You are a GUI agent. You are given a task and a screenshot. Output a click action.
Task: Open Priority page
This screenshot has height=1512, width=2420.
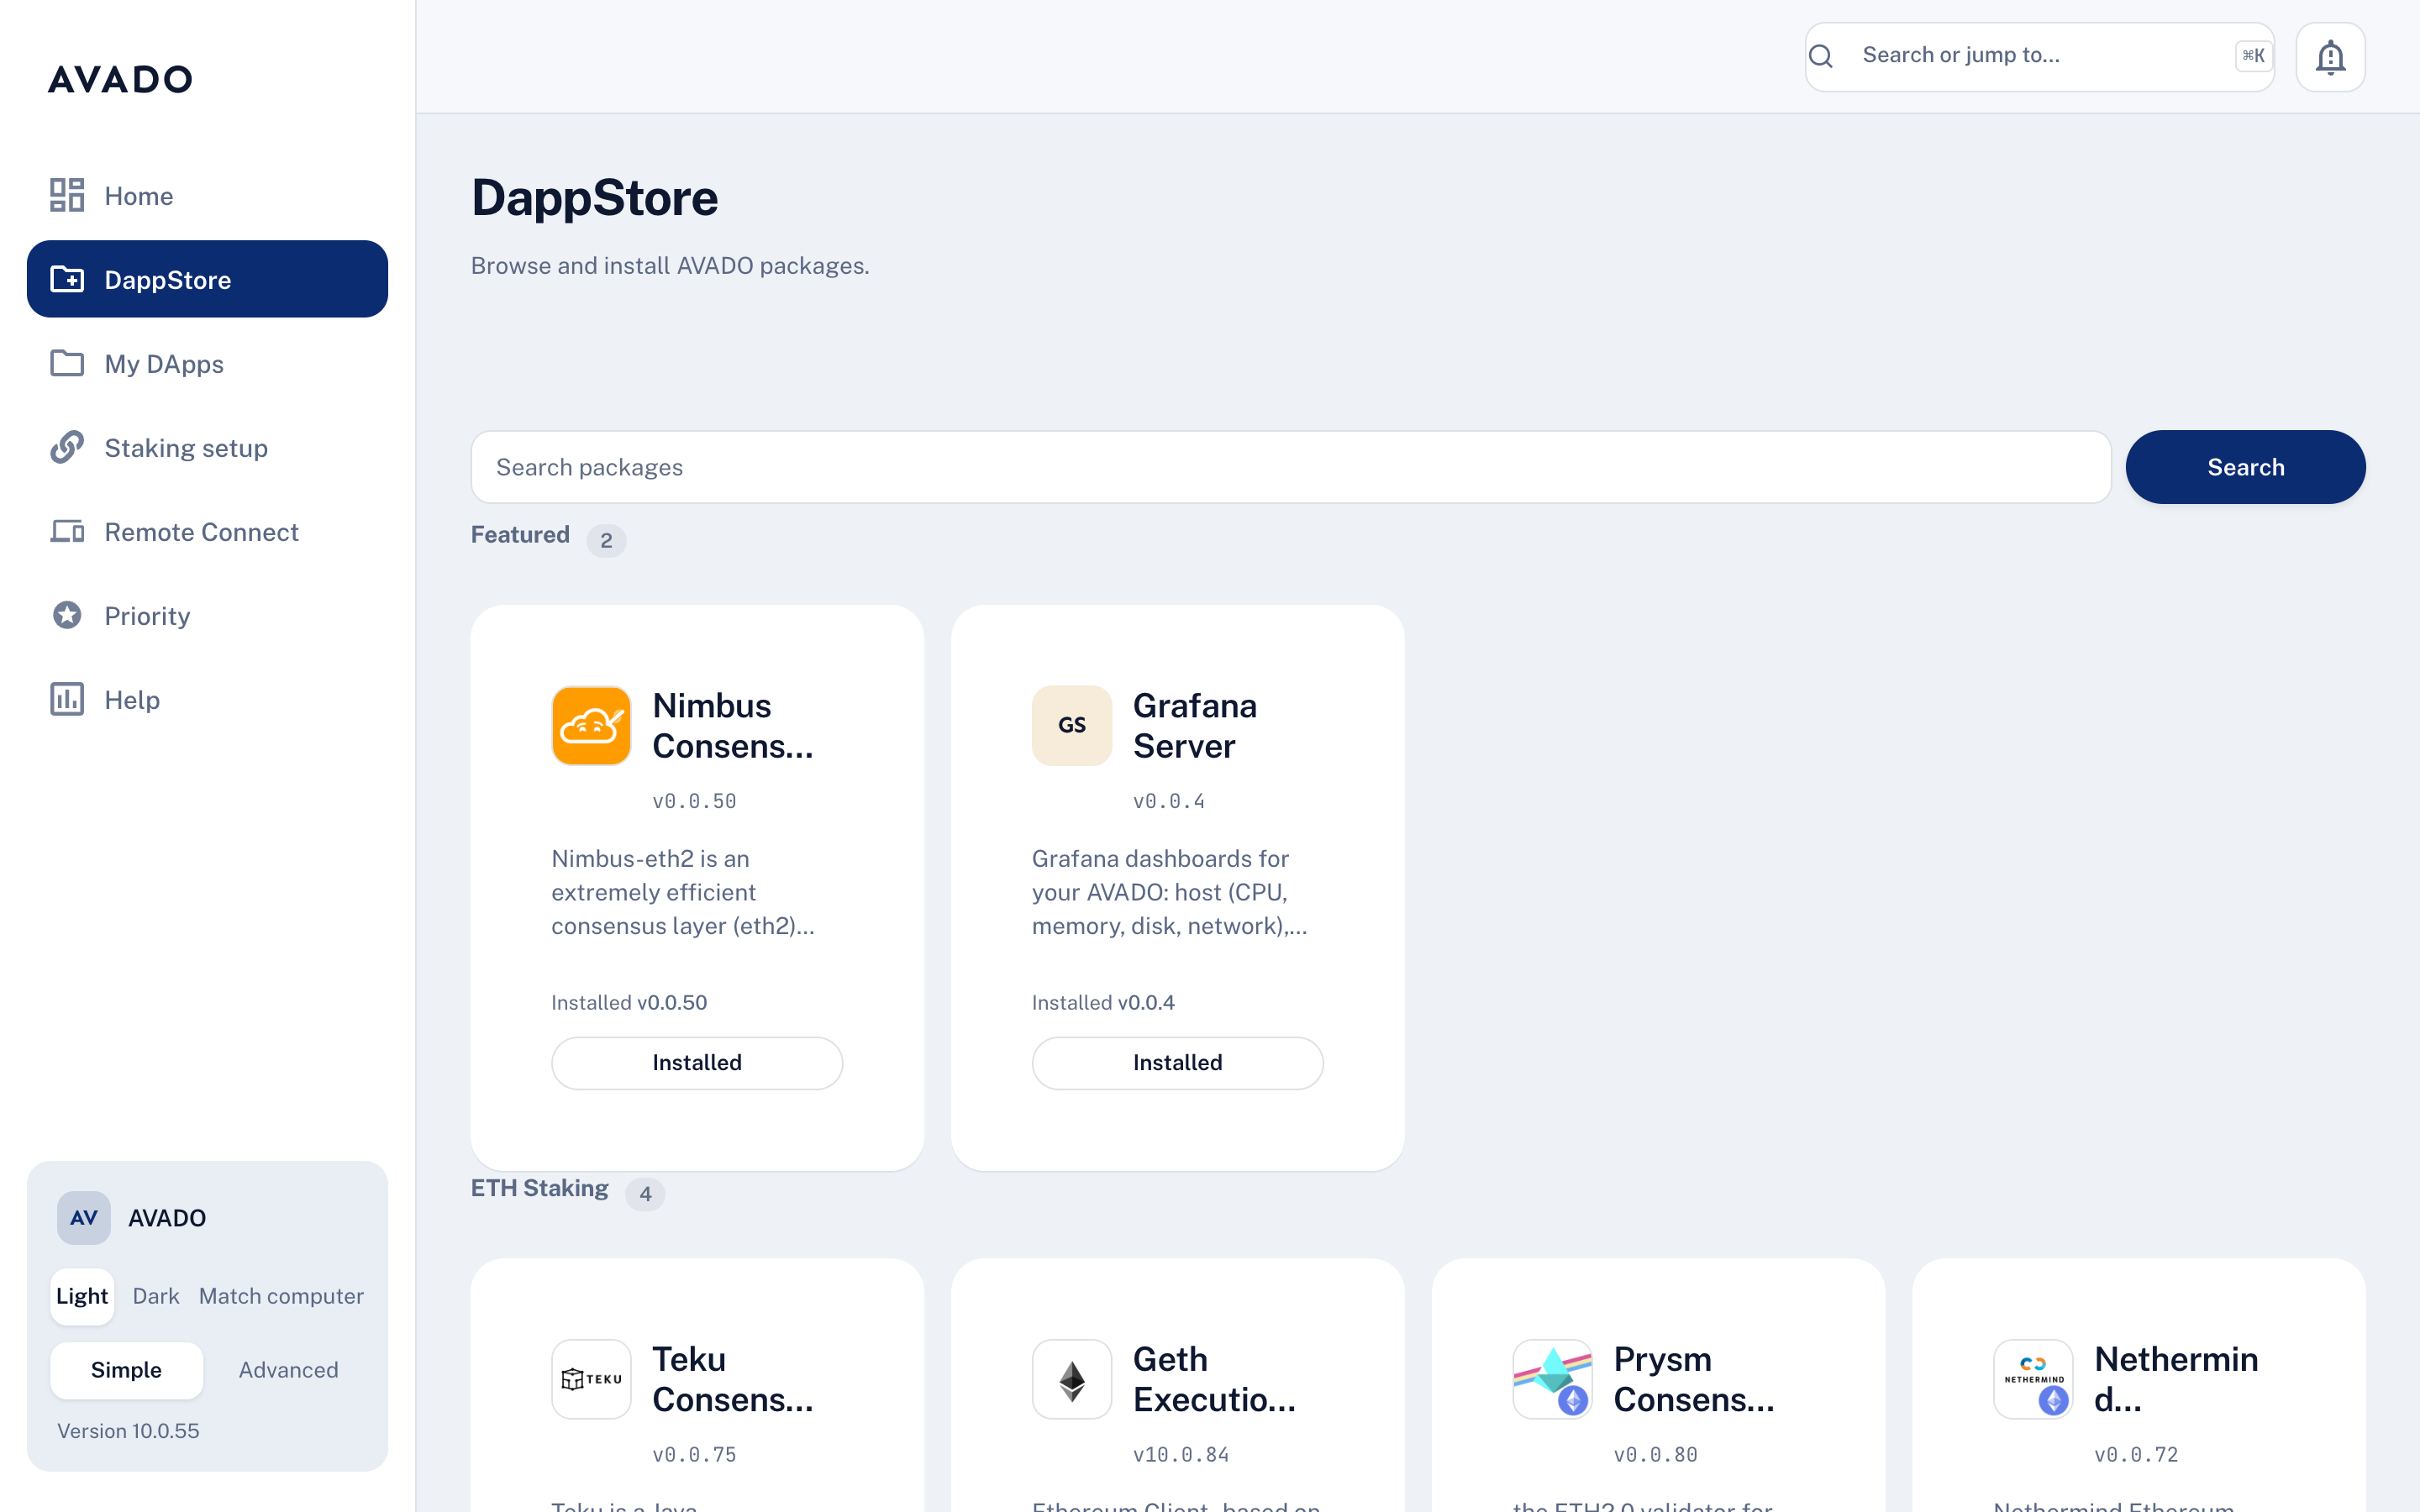click(x=207, y=615)
